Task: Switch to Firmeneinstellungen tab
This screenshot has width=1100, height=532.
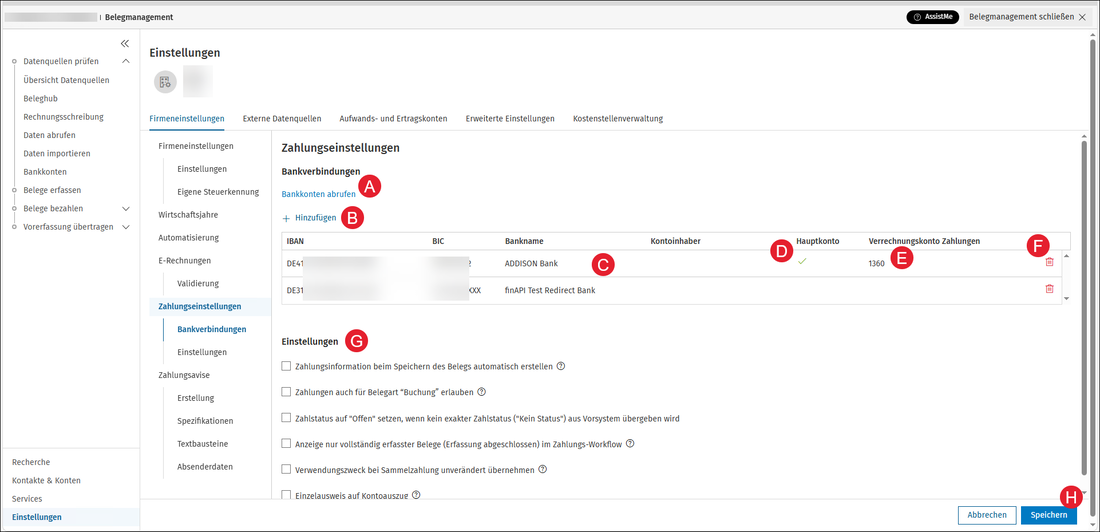Action: pos(187,119)
